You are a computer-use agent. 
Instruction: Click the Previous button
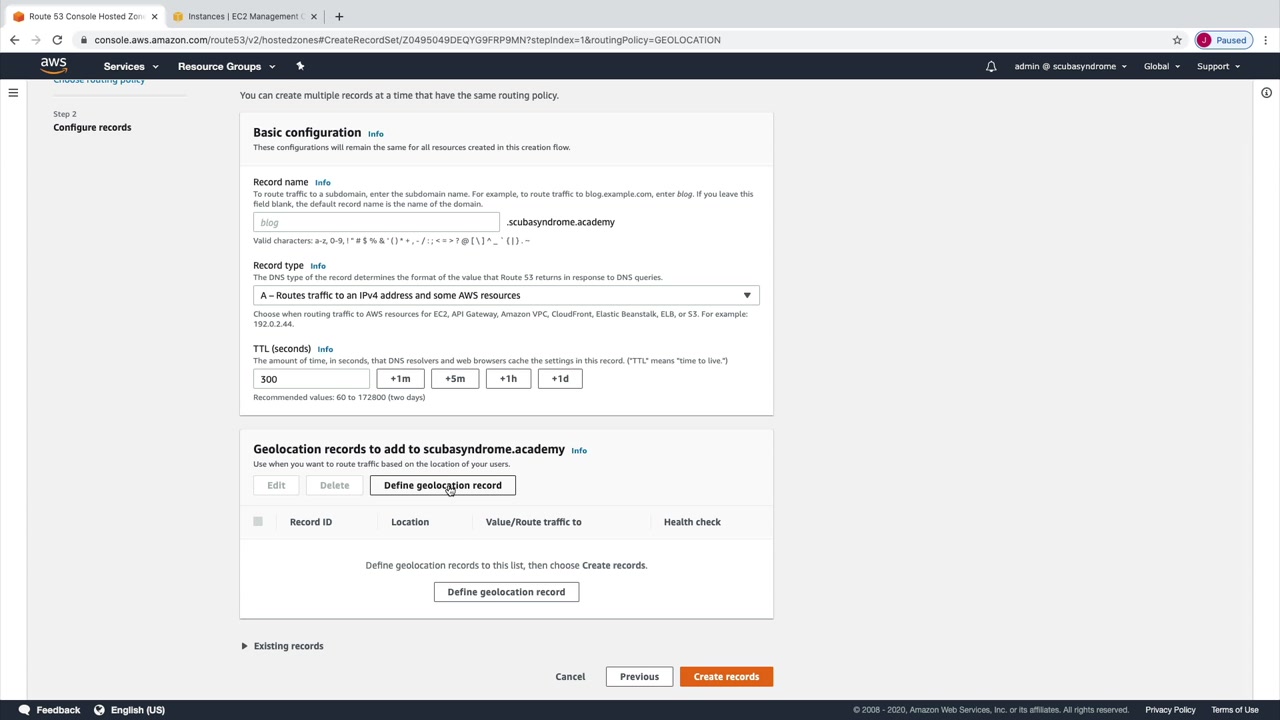coord(639,677)
